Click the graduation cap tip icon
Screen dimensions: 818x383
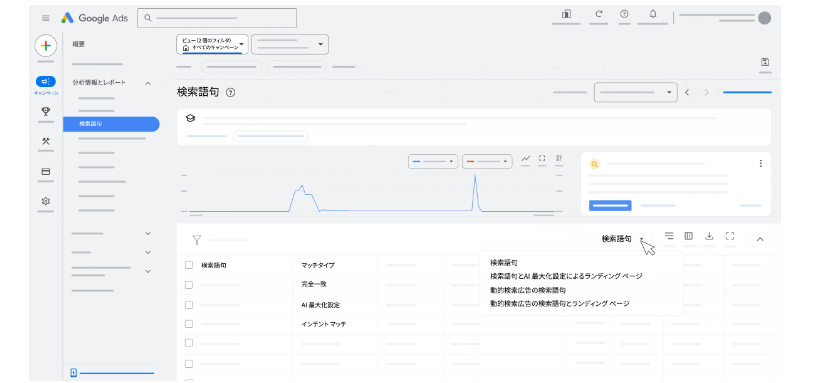[x=190, y=118]
